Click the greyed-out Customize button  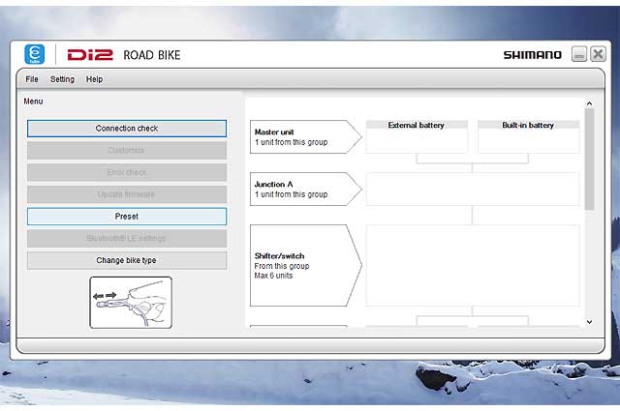(127, 151)
